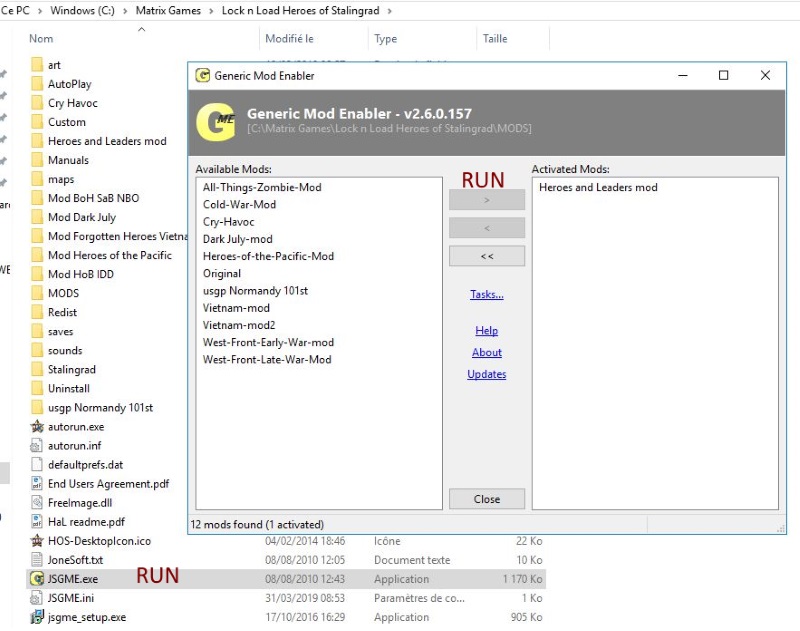The width and height of the screenshot is (800, 631).
Task: Expand chevron after Ce PC breadcrumb
Action: [x=40, y=11]
